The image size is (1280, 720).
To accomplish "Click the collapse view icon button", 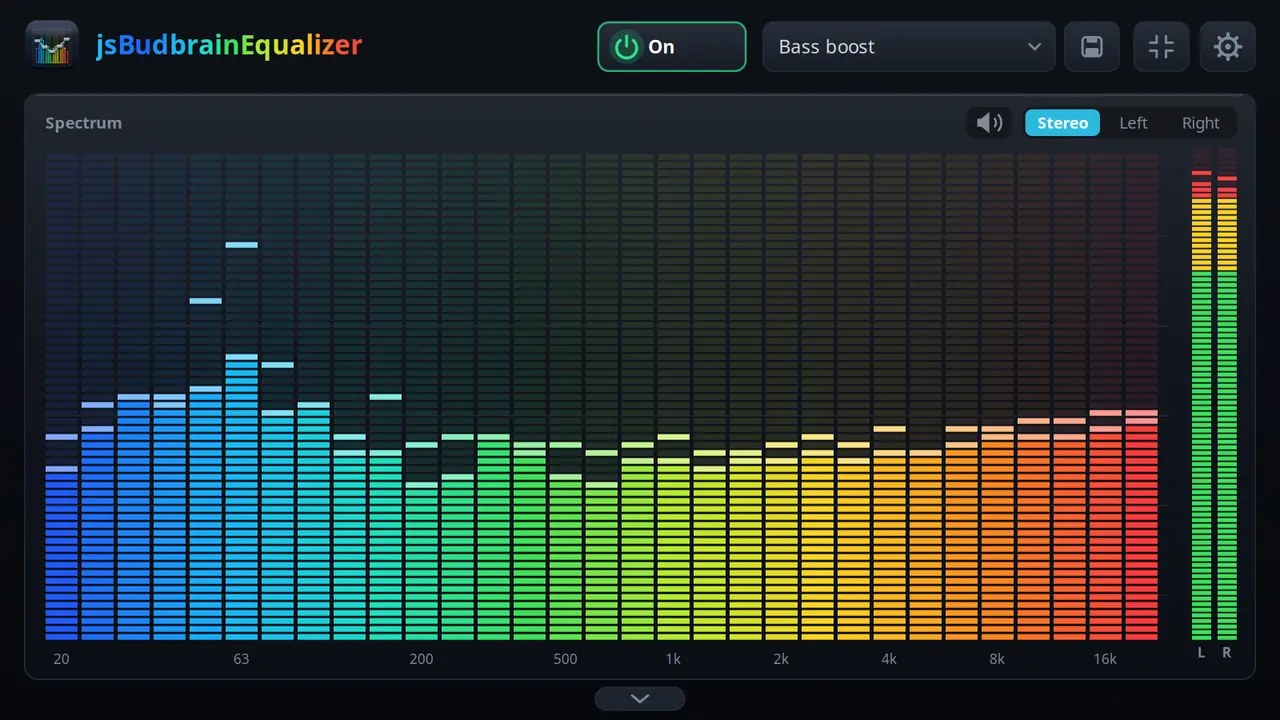I will 1161,46.
